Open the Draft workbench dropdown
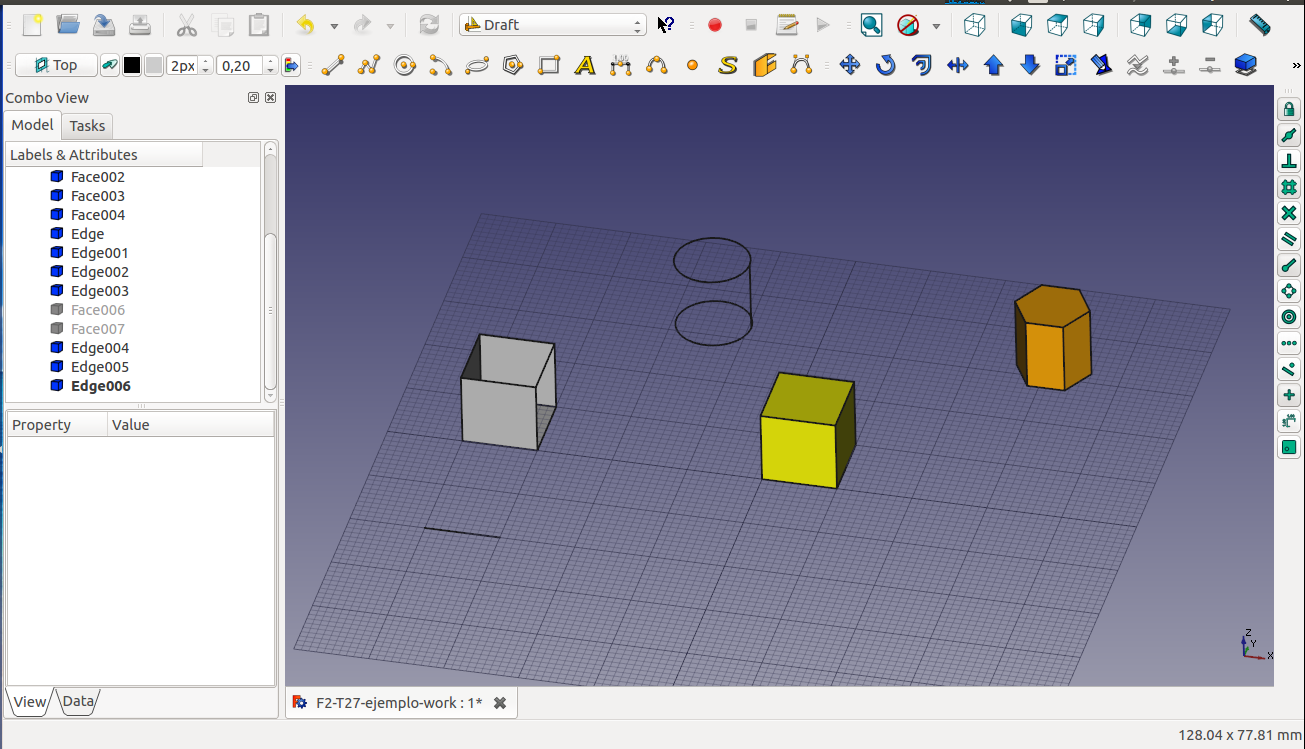The height and width of the screenshot is (749, 1305). pyautogui.click(x=553, y=25)
